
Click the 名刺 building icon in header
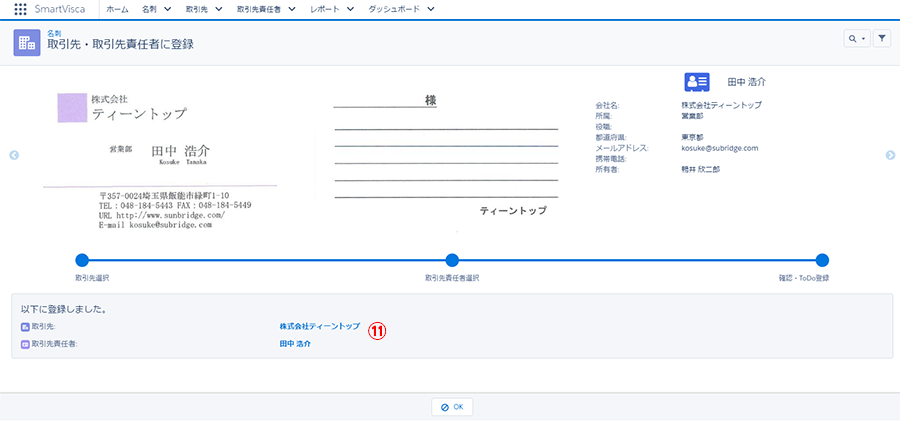tap(27, 43)
